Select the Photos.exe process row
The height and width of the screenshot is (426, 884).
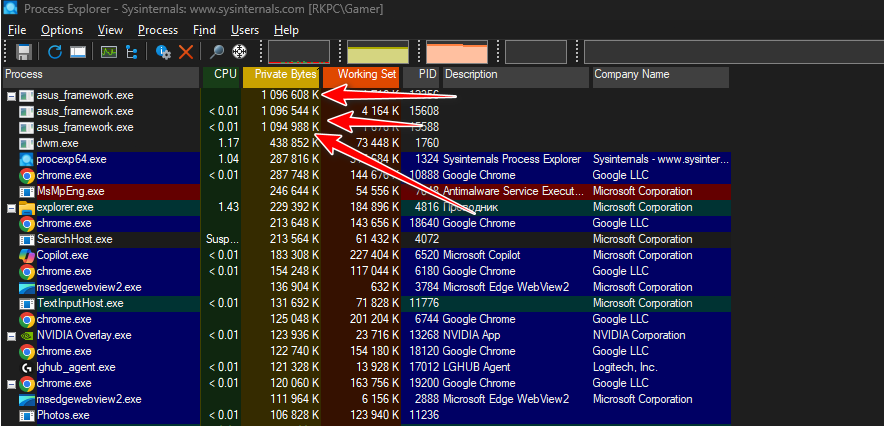[366, 415]
